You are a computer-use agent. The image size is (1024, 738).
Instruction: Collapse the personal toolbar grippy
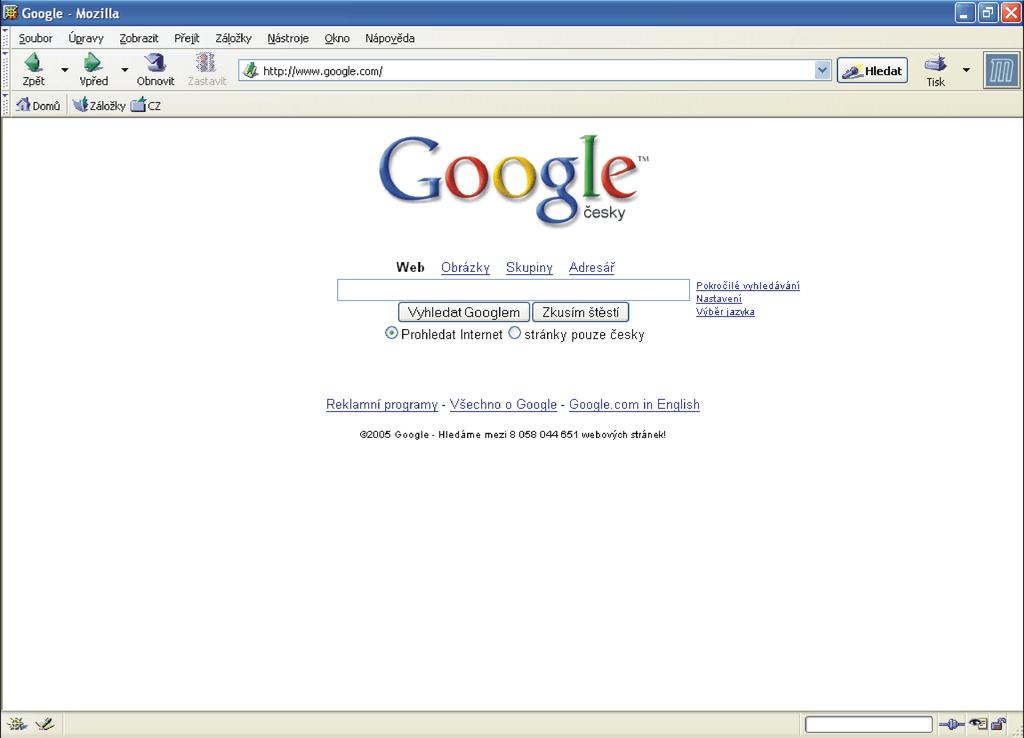[5, 105]
